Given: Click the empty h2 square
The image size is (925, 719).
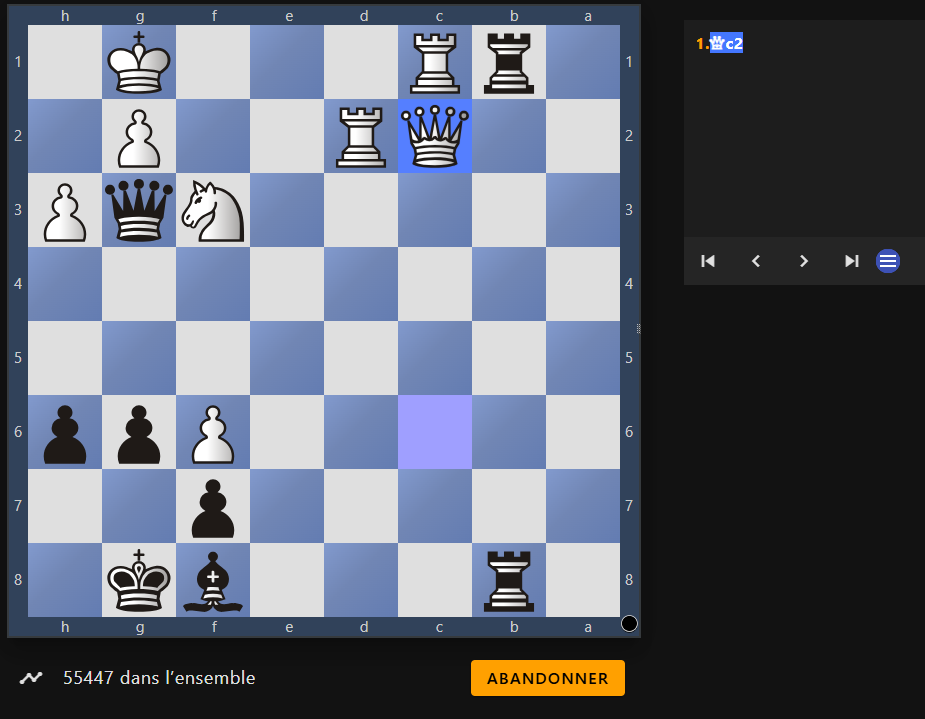Looking at the screenshot, I should click(65, 136).
